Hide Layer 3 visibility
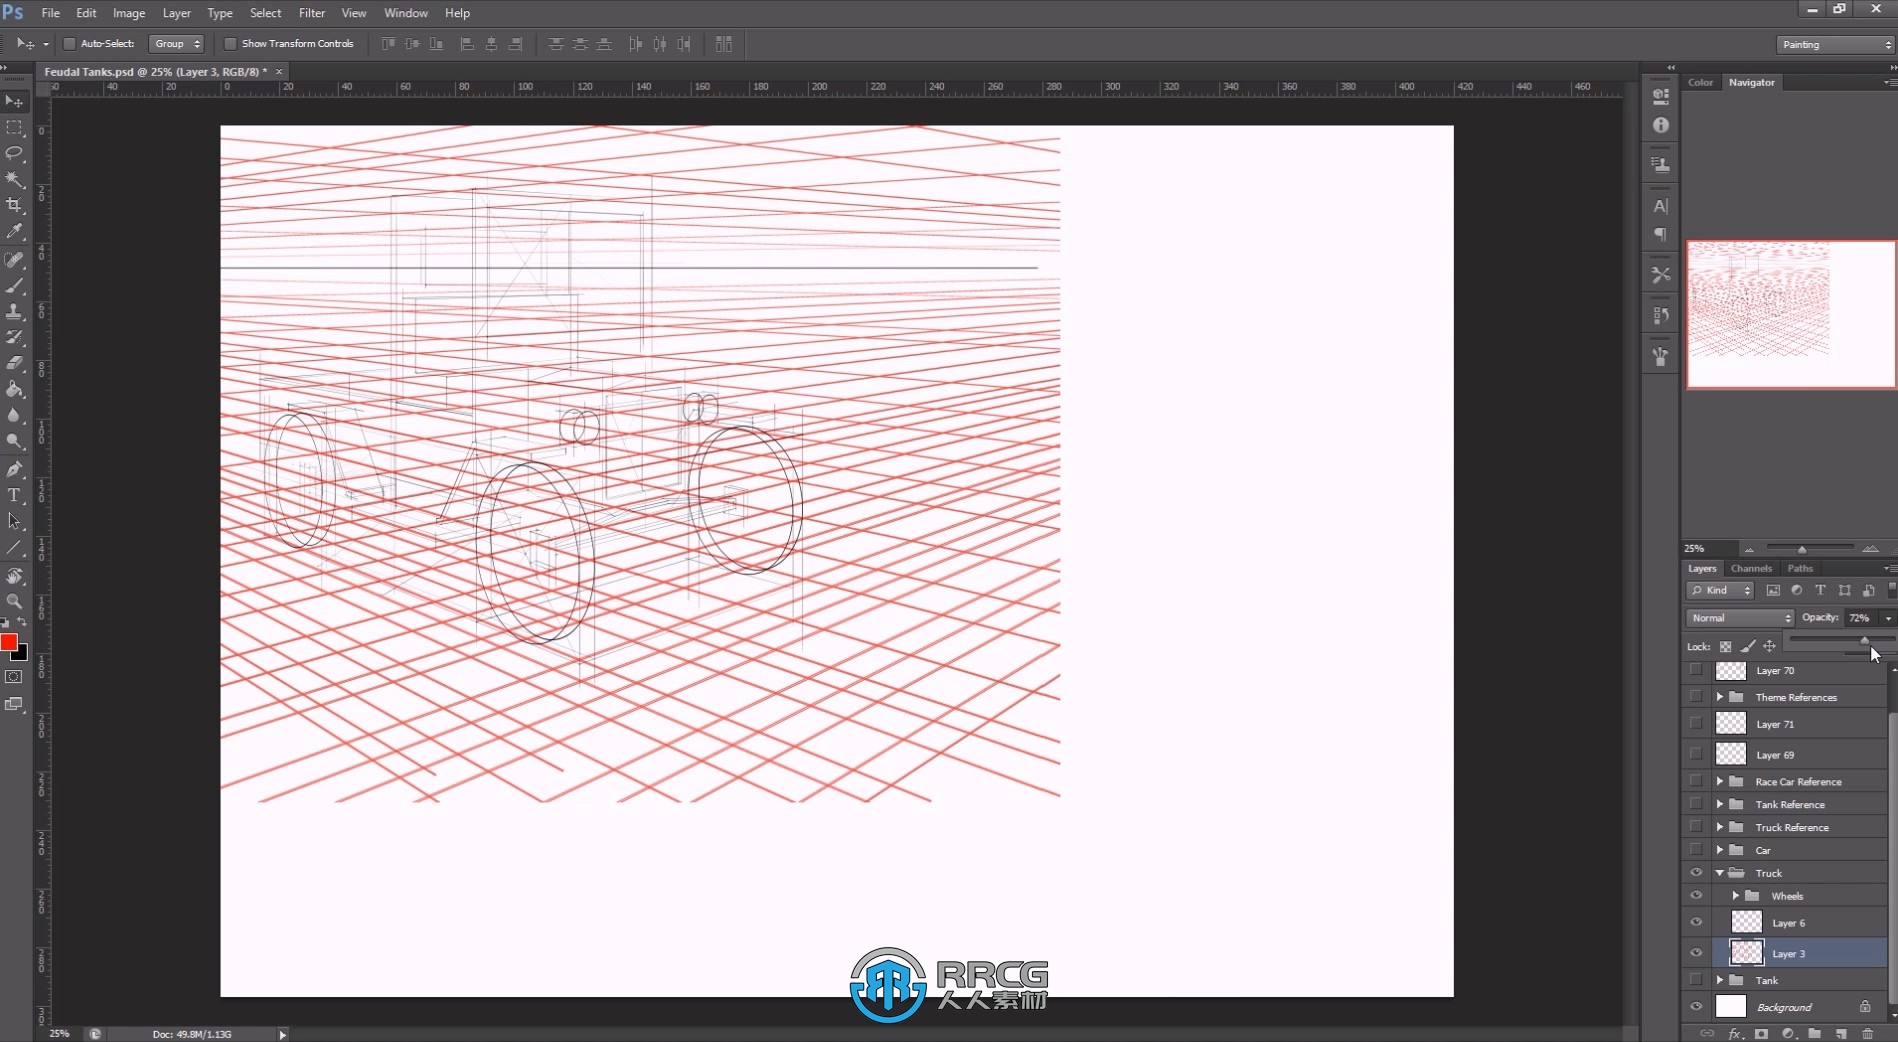Screen dimensions: 1898x1042 [1696, 953]
